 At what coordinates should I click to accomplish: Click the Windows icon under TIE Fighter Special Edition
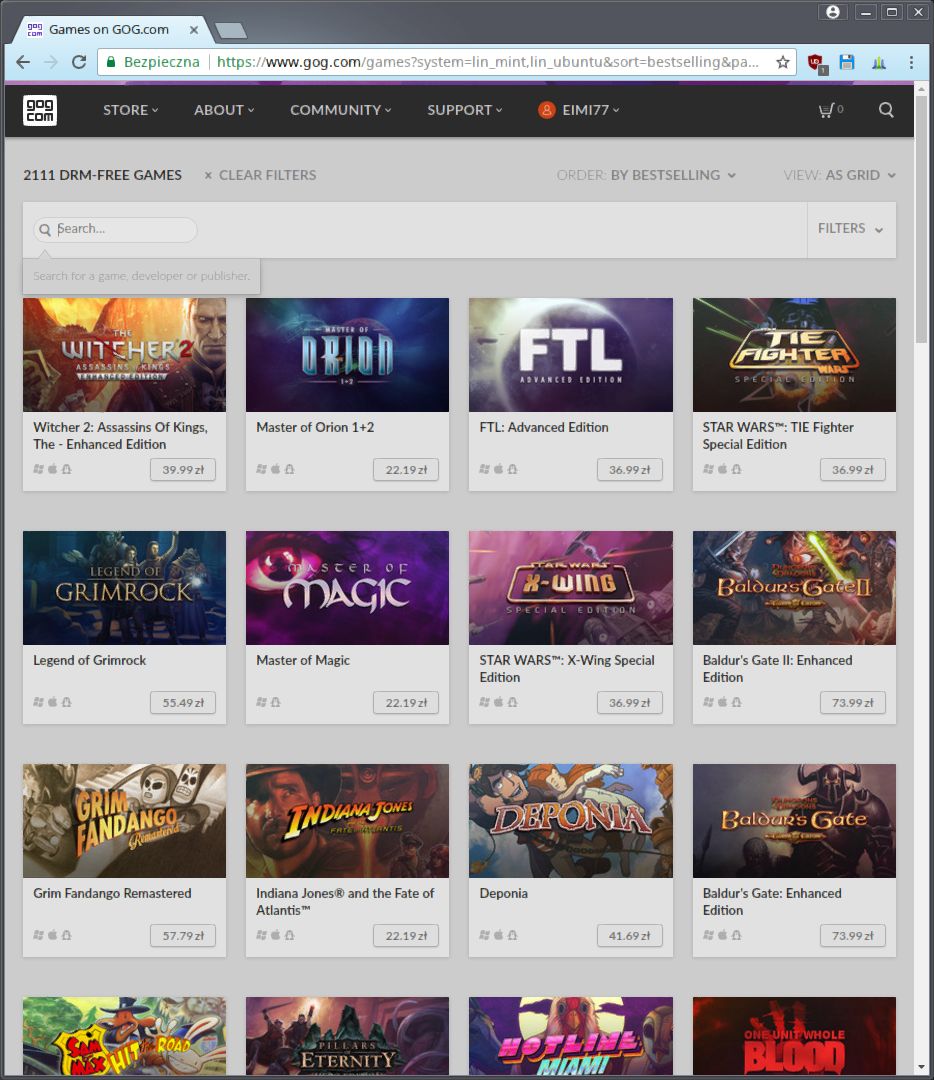tap(708, 469)
